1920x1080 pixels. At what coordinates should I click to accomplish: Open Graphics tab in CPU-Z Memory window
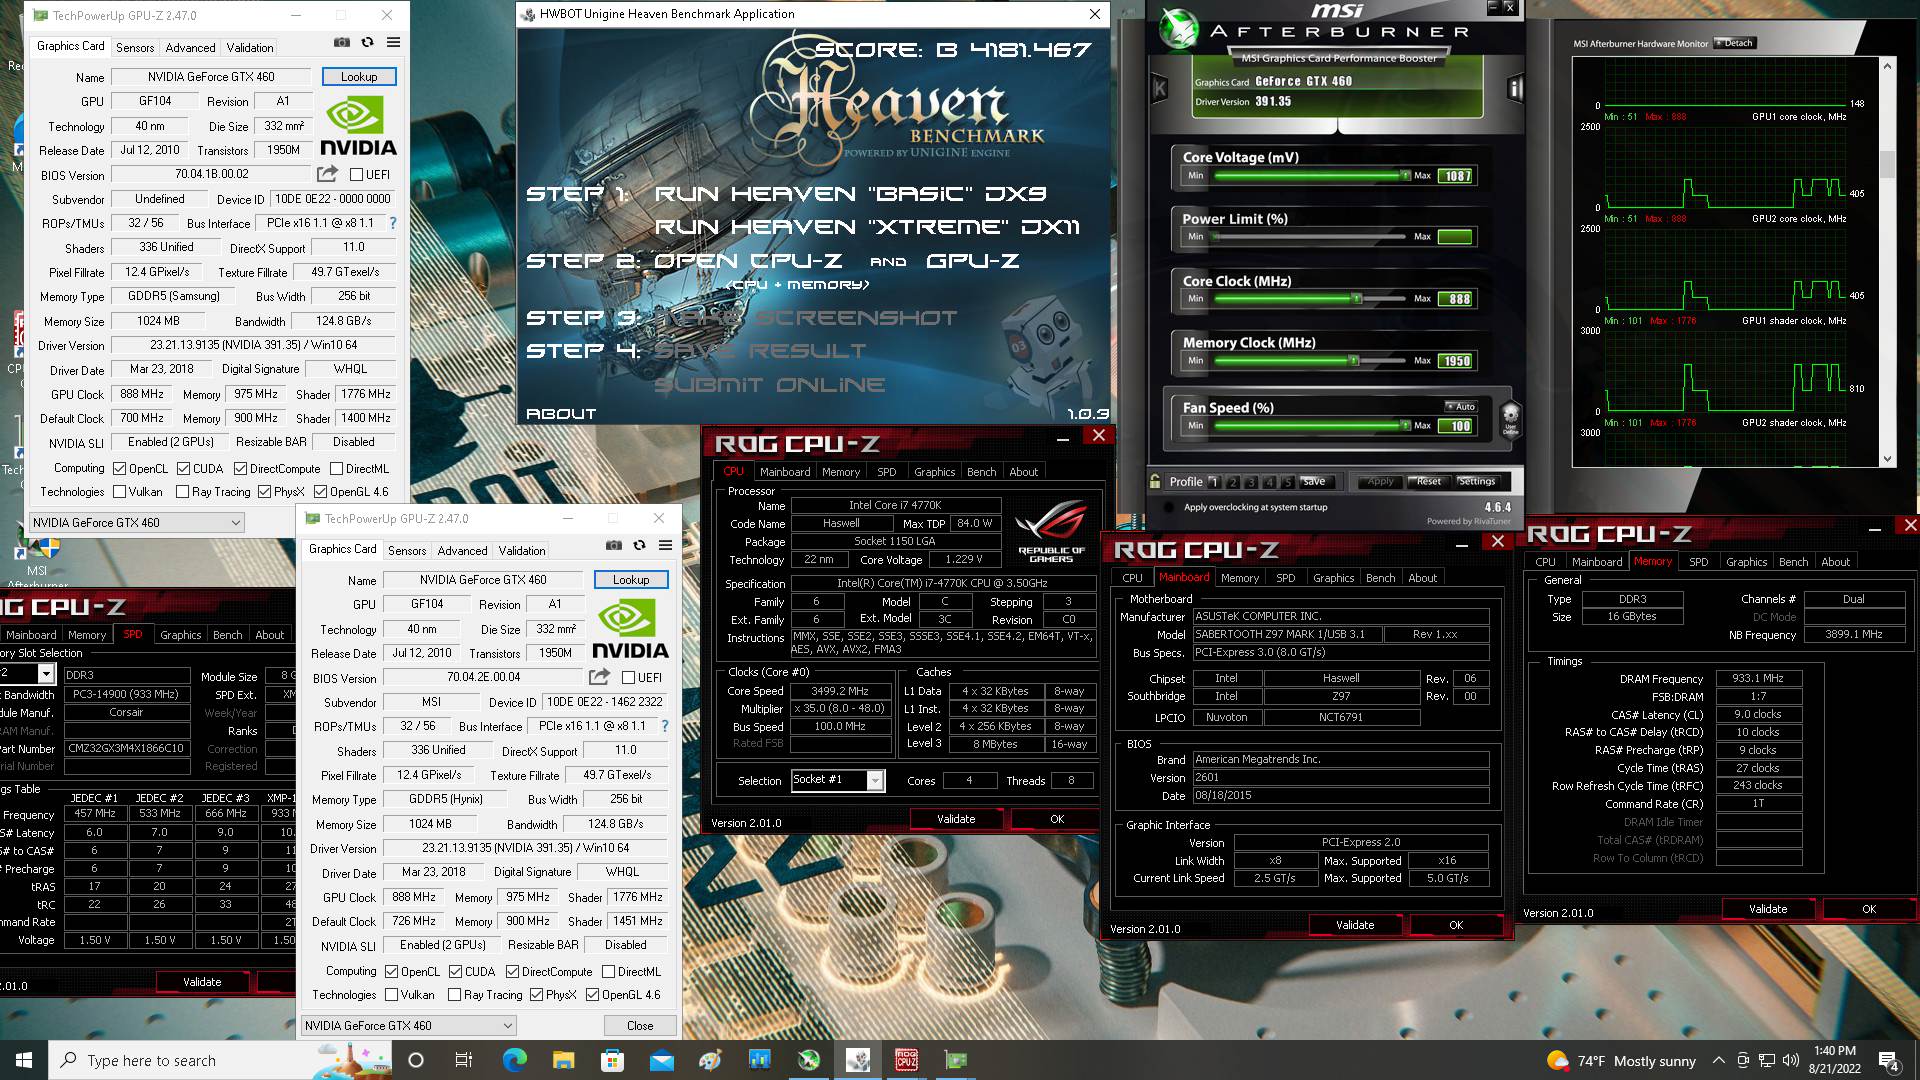(1746, 562)
